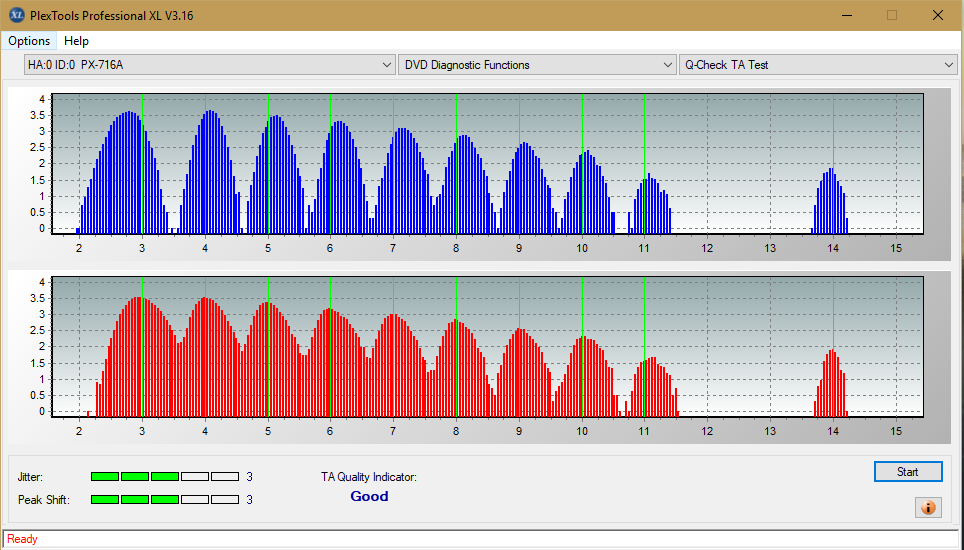
Task: Click the Jitter value 3
Action: [x=250, y=477]
